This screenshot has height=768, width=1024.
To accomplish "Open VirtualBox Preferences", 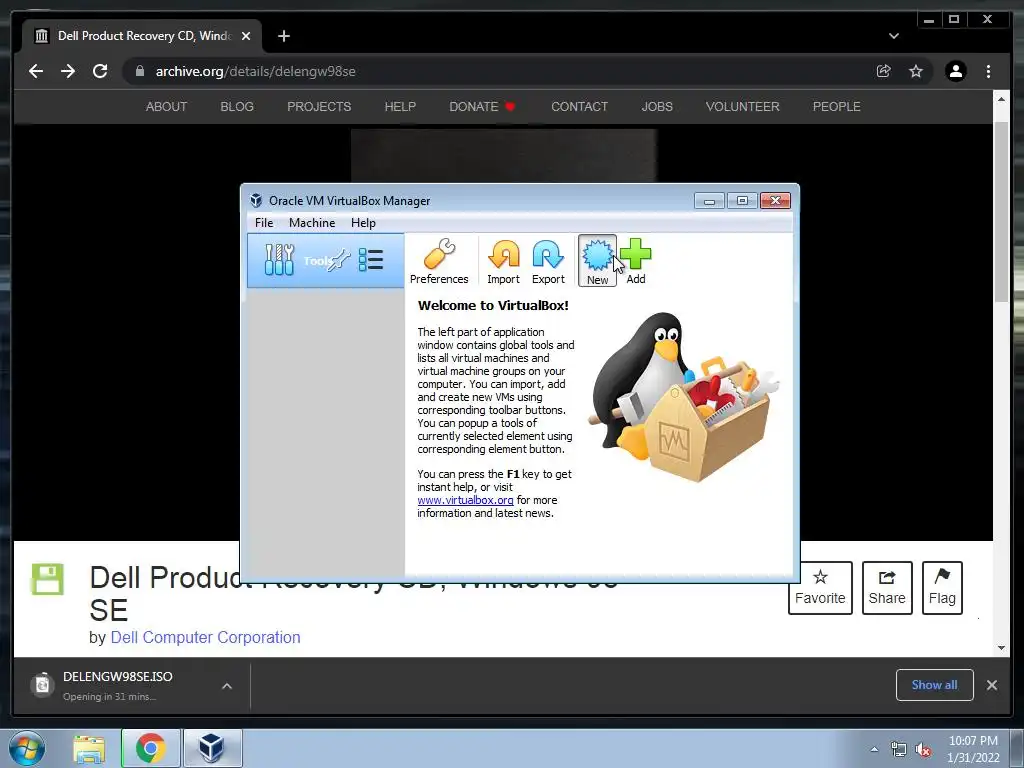I will click(439, 261).
